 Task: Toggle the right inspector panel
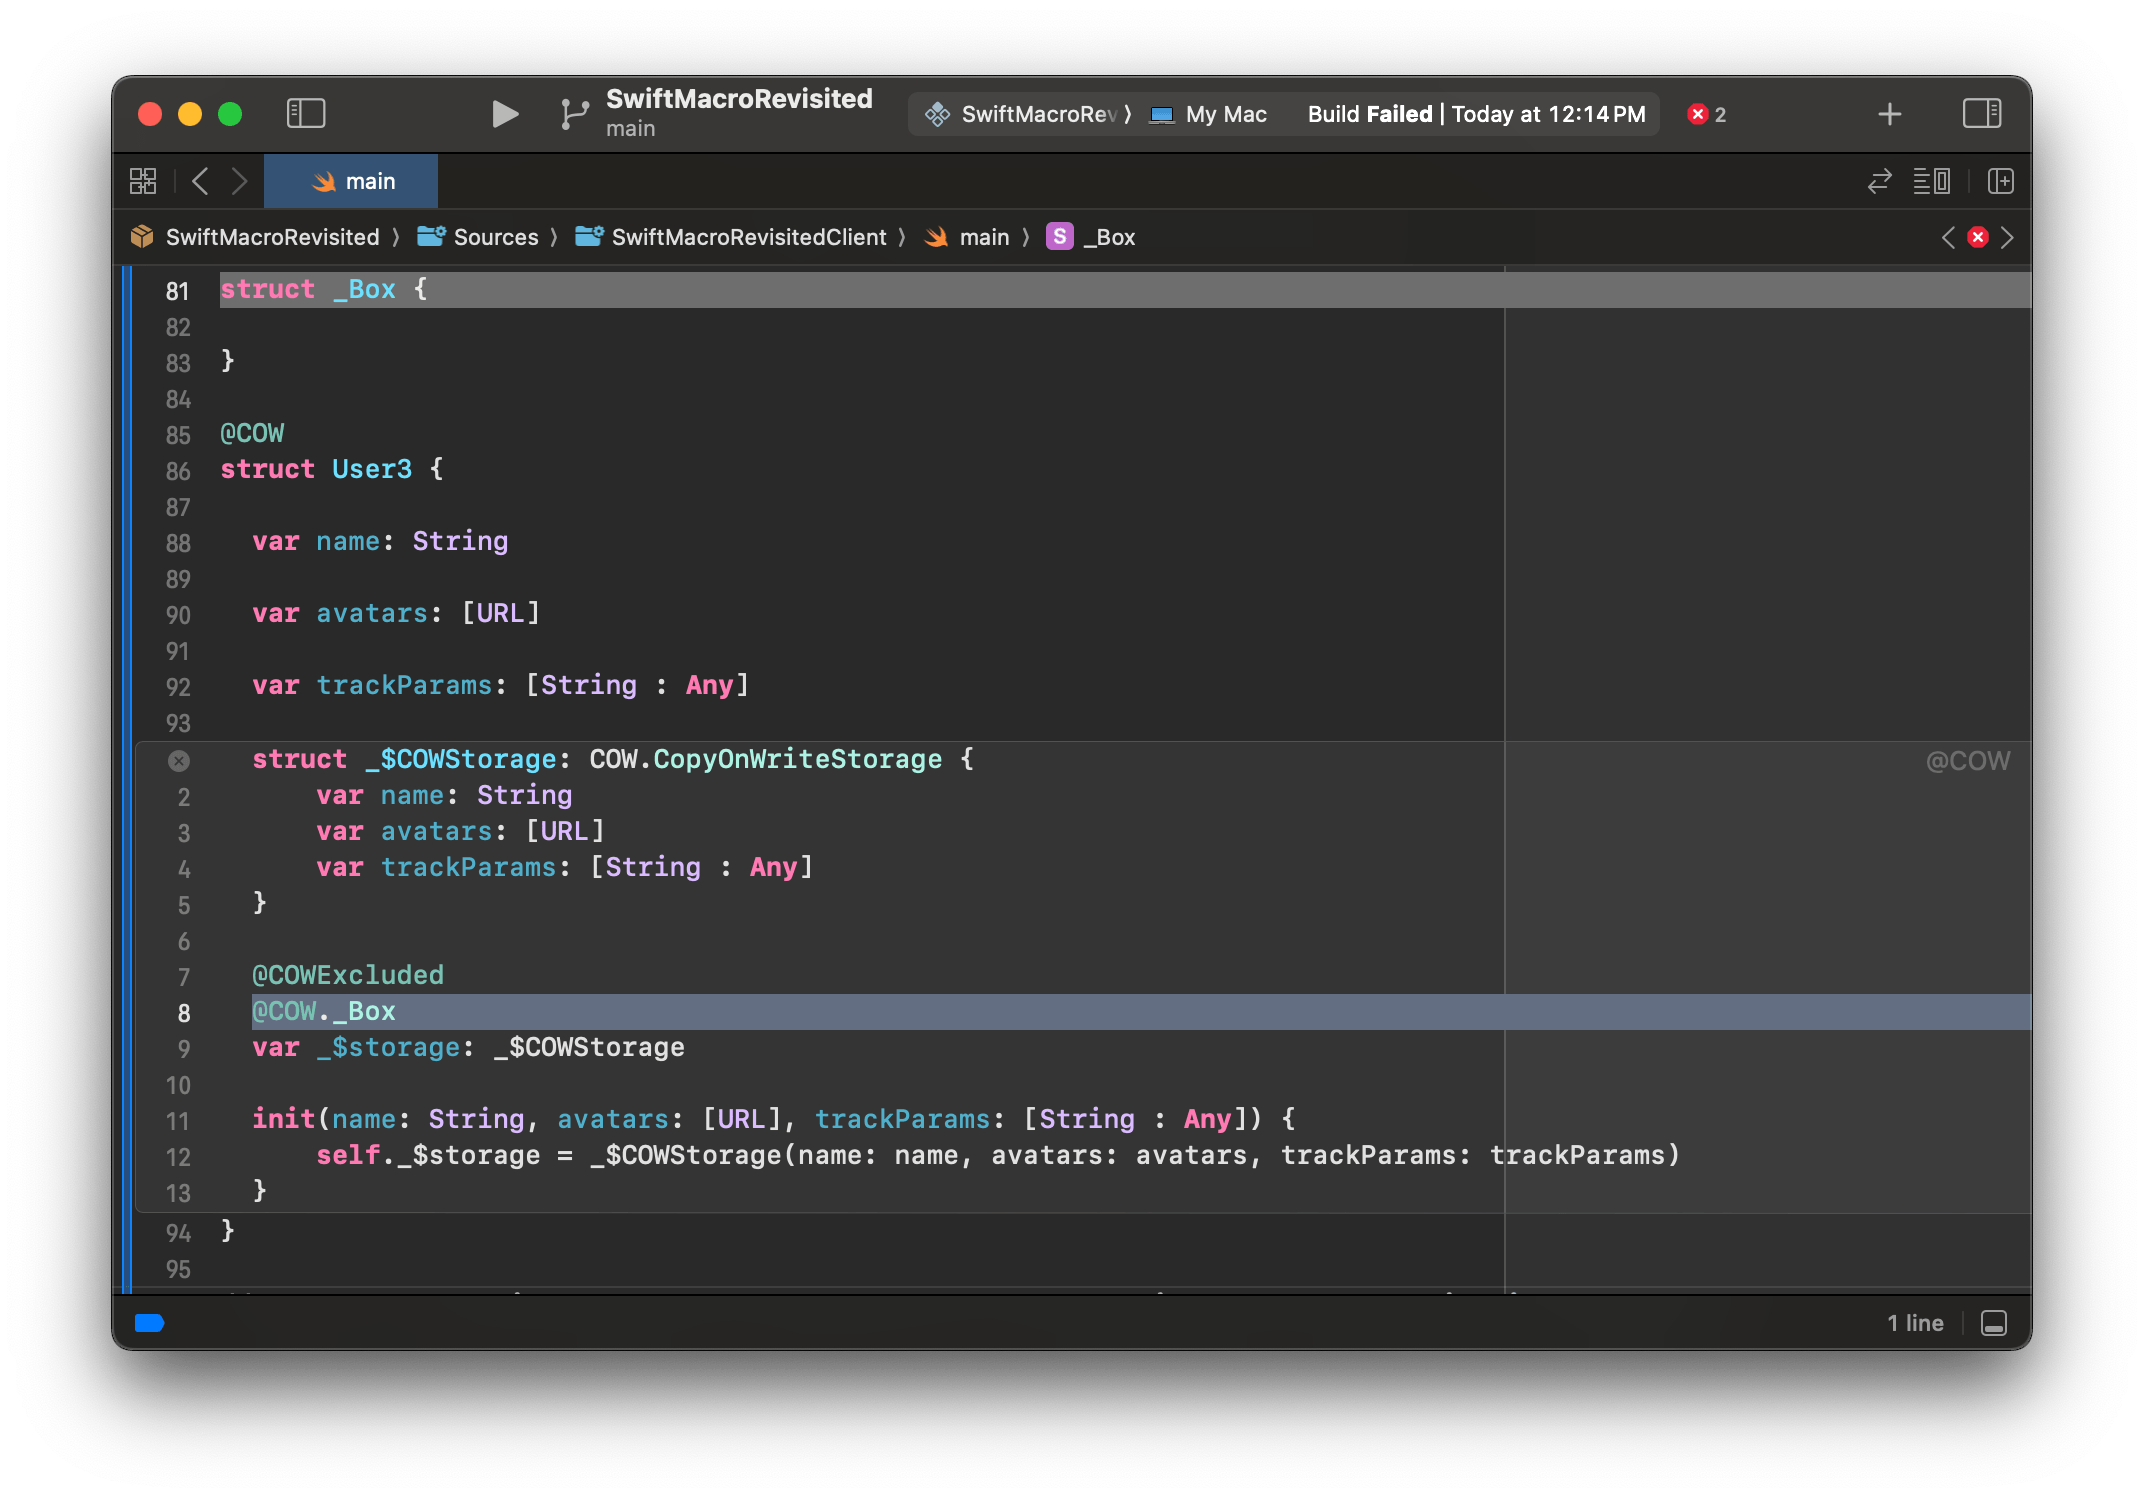[x=1981, y=114]
